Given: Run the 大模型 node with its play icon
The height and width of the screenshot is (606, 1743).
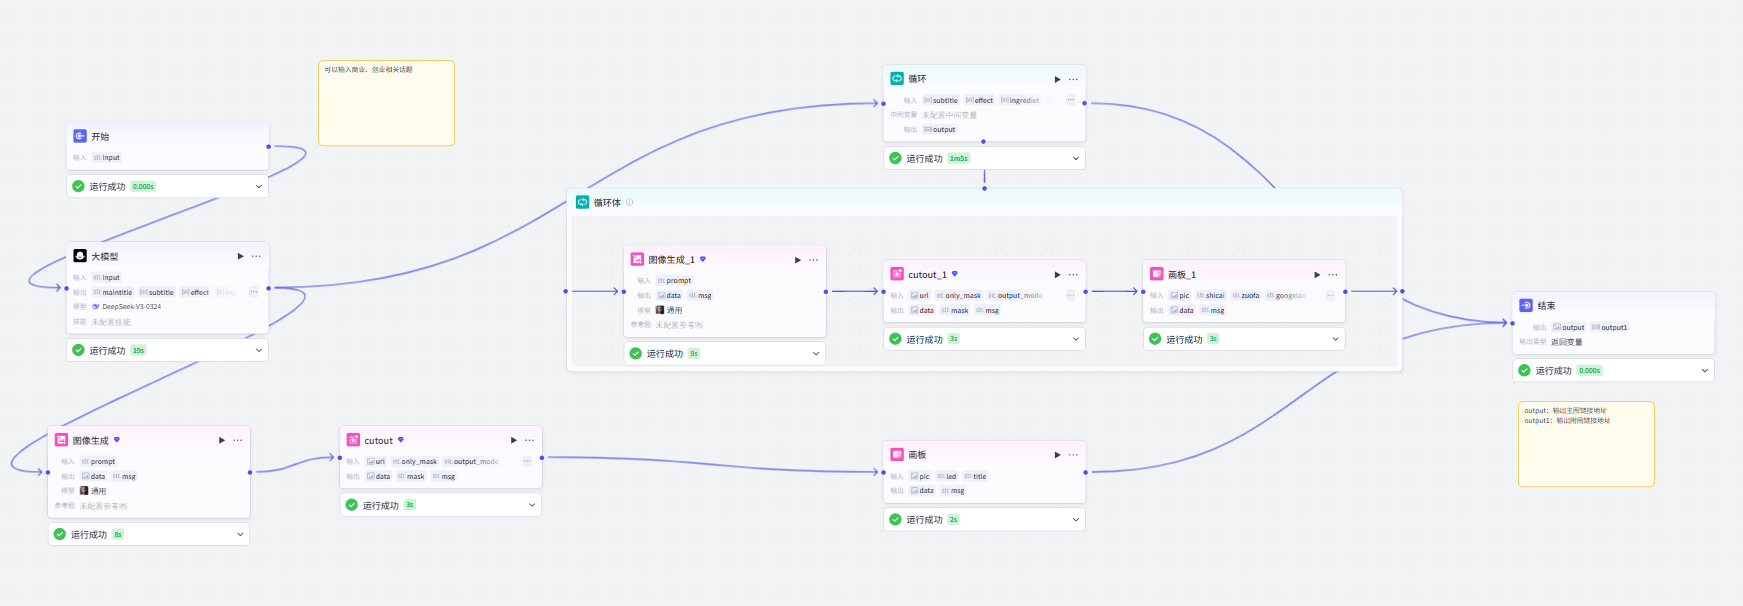Looking at the screenshot, I should pos(240,256).
